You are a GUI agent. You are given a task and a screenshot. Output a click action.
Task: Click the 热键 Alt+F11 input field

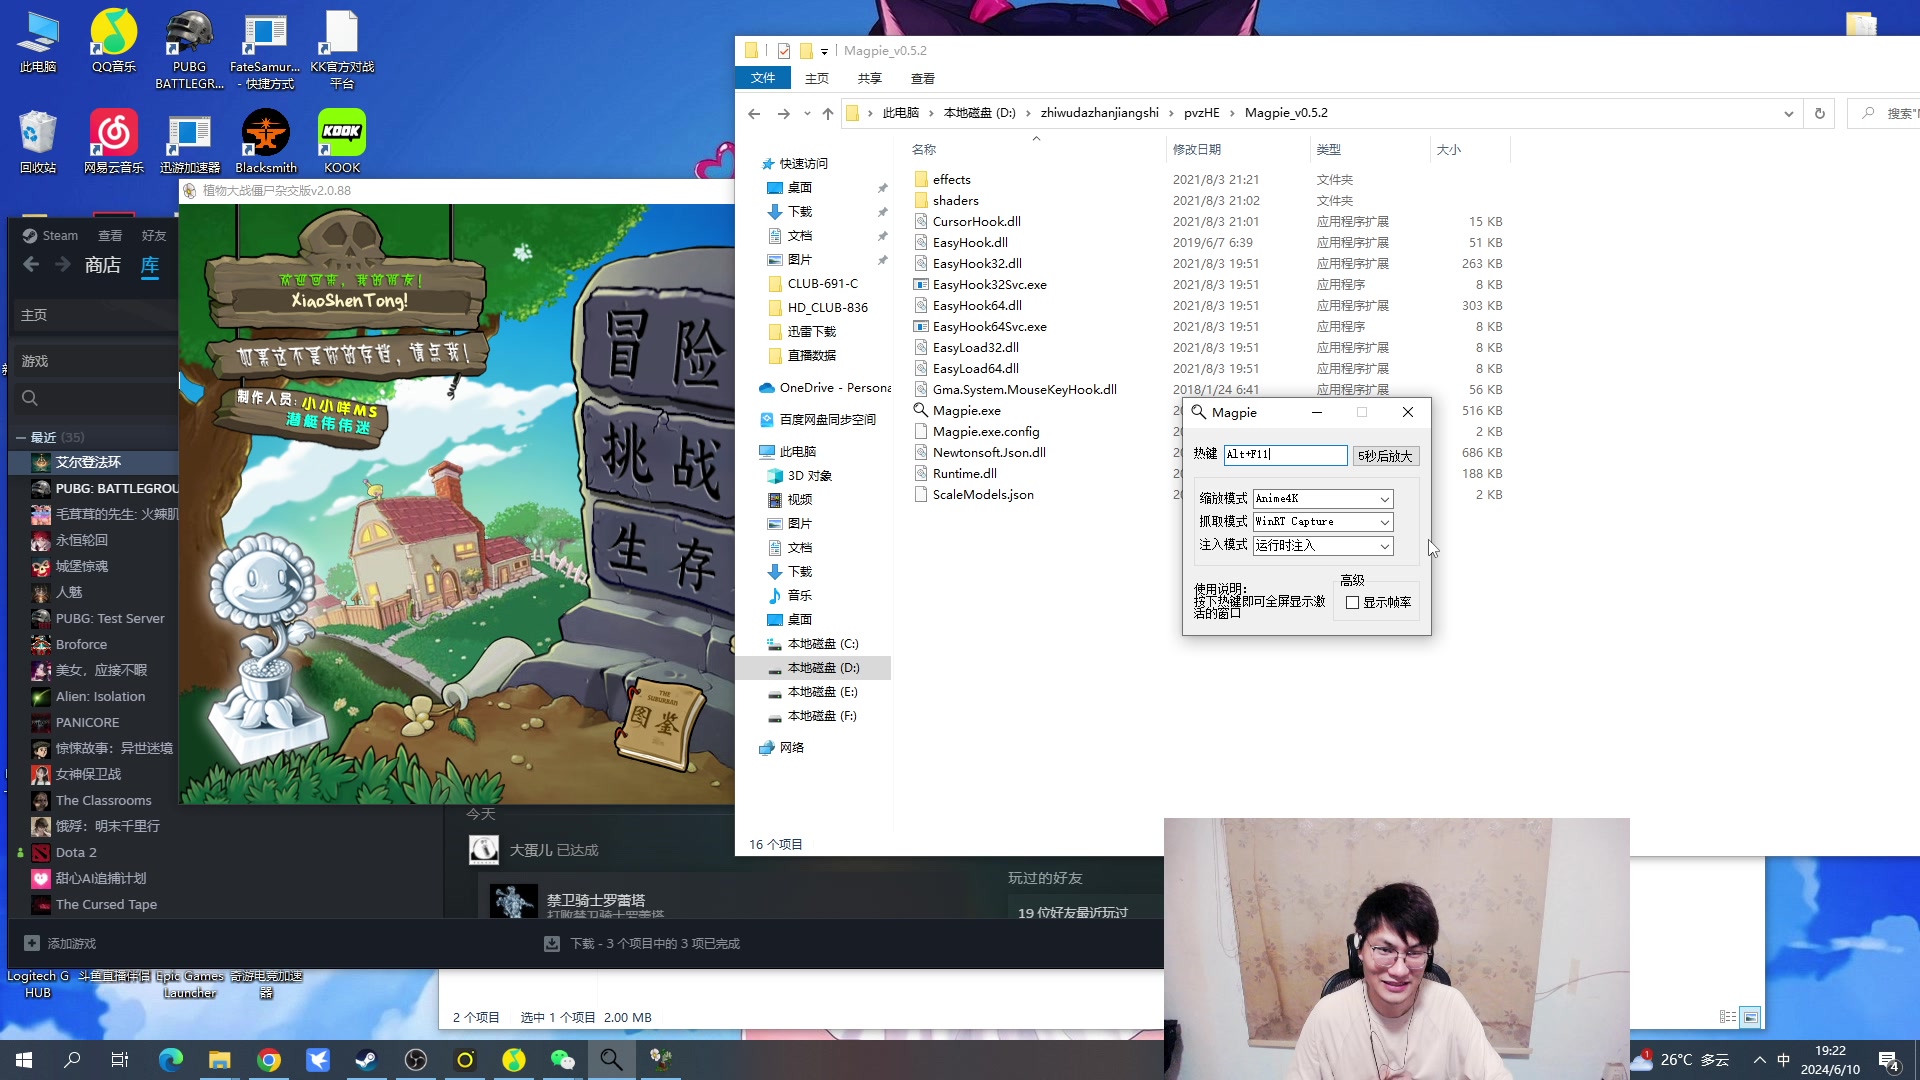(1284, 455)
